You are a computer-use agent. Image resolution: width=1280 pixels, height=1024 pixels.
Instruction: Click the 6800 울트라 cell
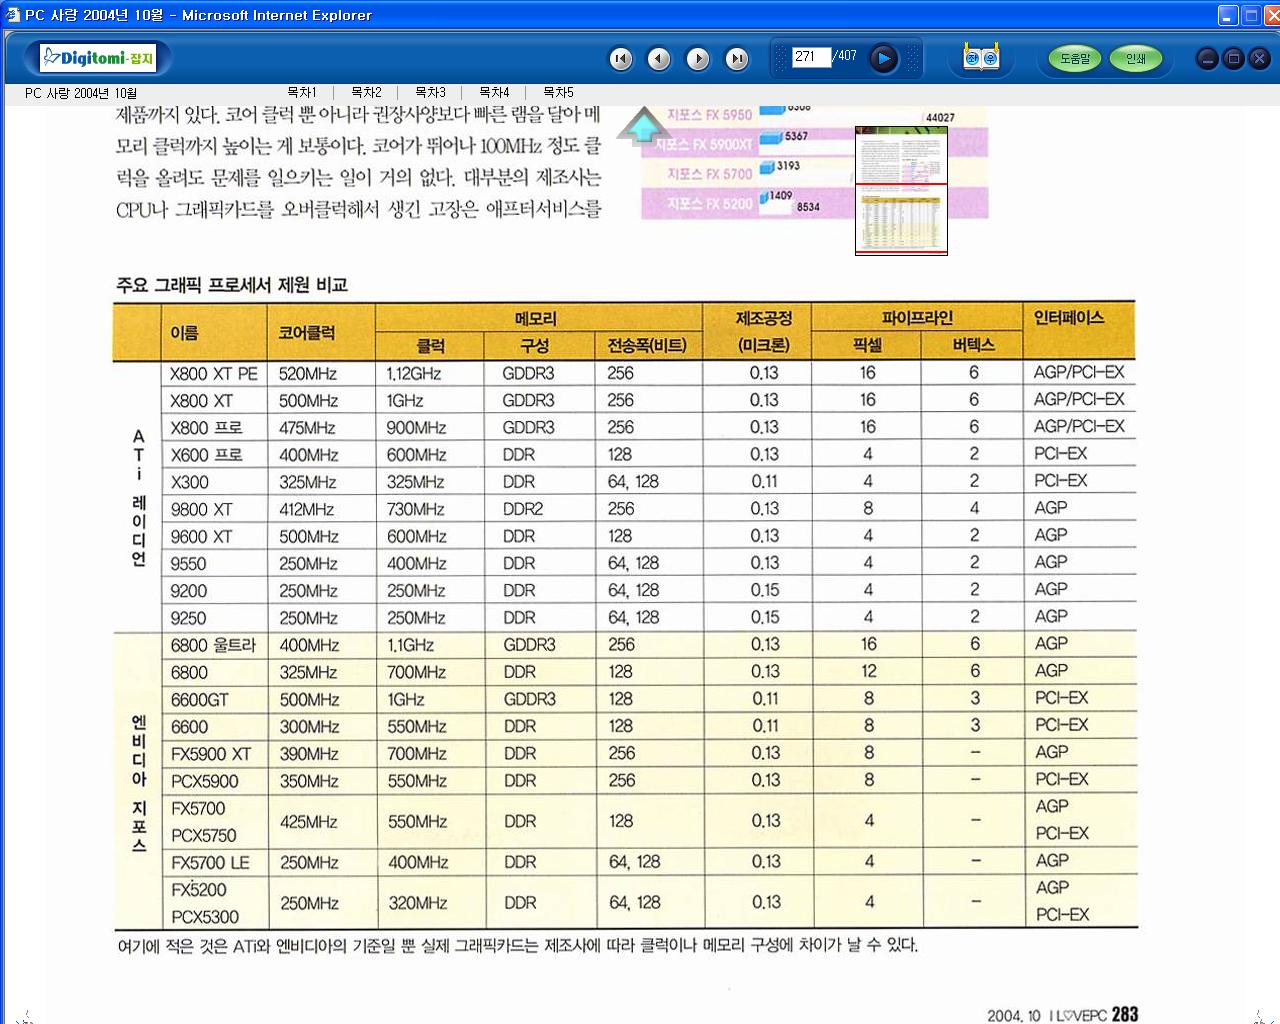(x=213, y=646)
